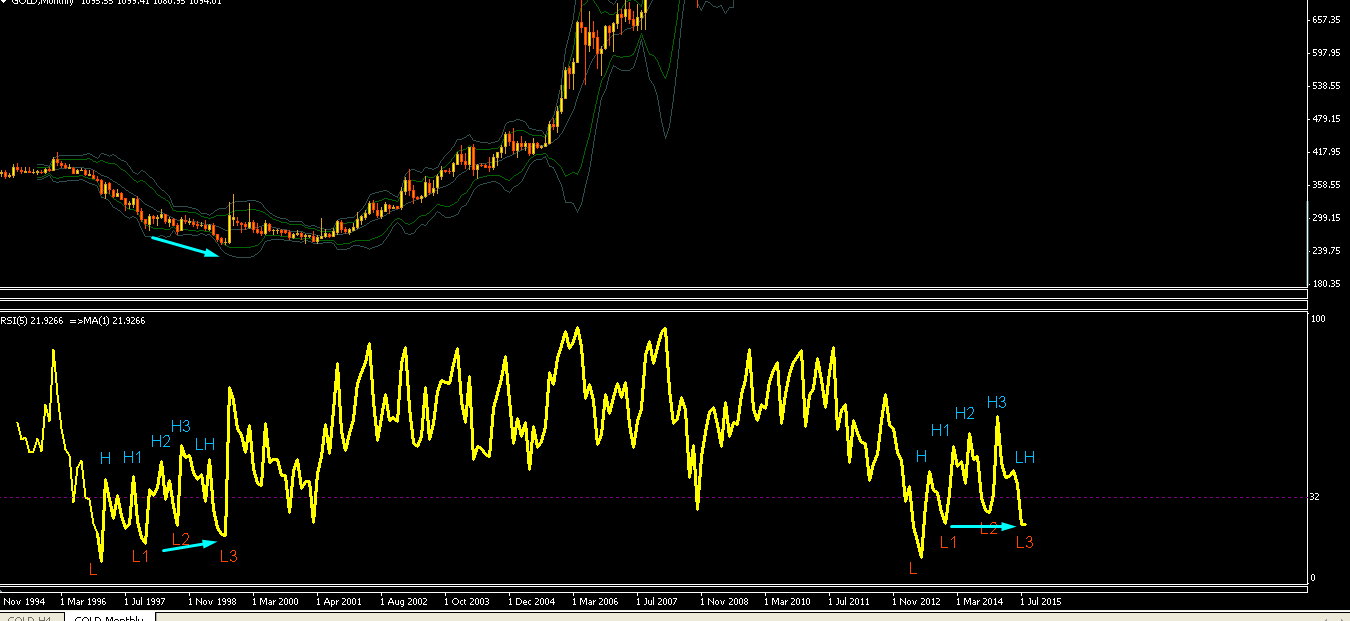
Task: Click the RSI(5) 21.9266 indicator label
Action: pyautogui.click(x=33, y=321)
